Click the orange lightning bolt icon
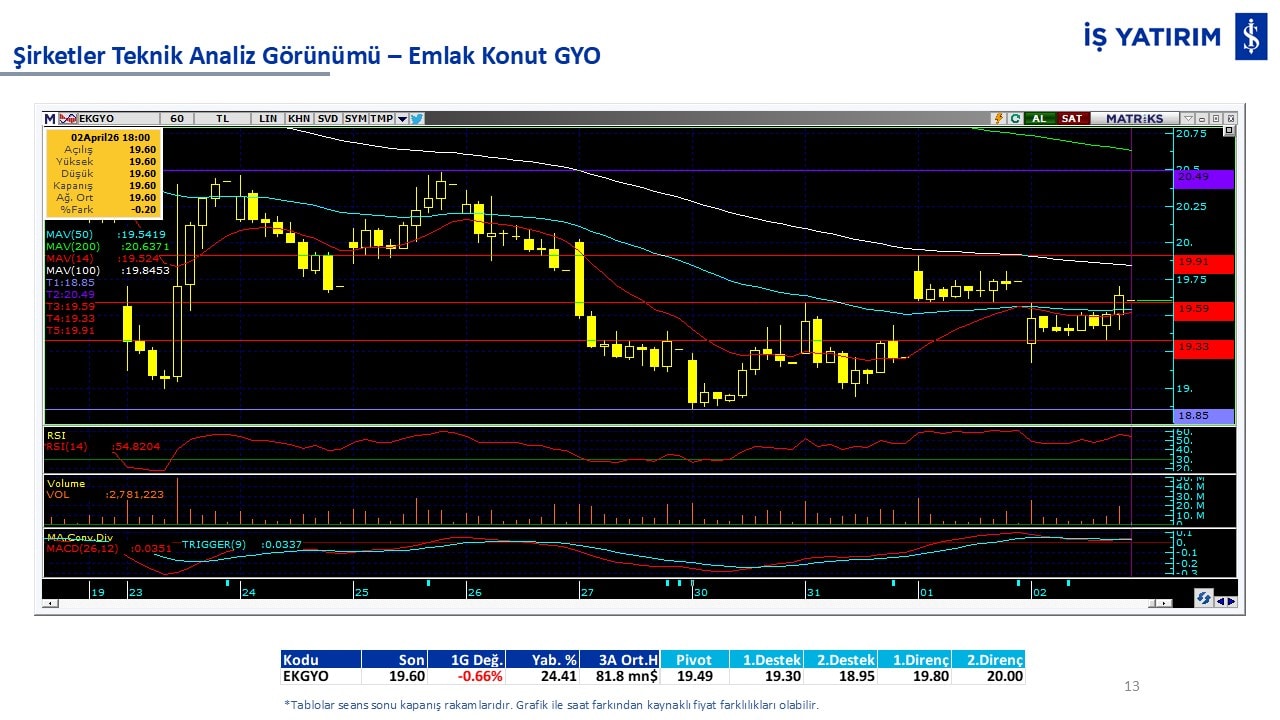Image resolution: width=1280 pixels, height=720 pixels. point(997,118)
